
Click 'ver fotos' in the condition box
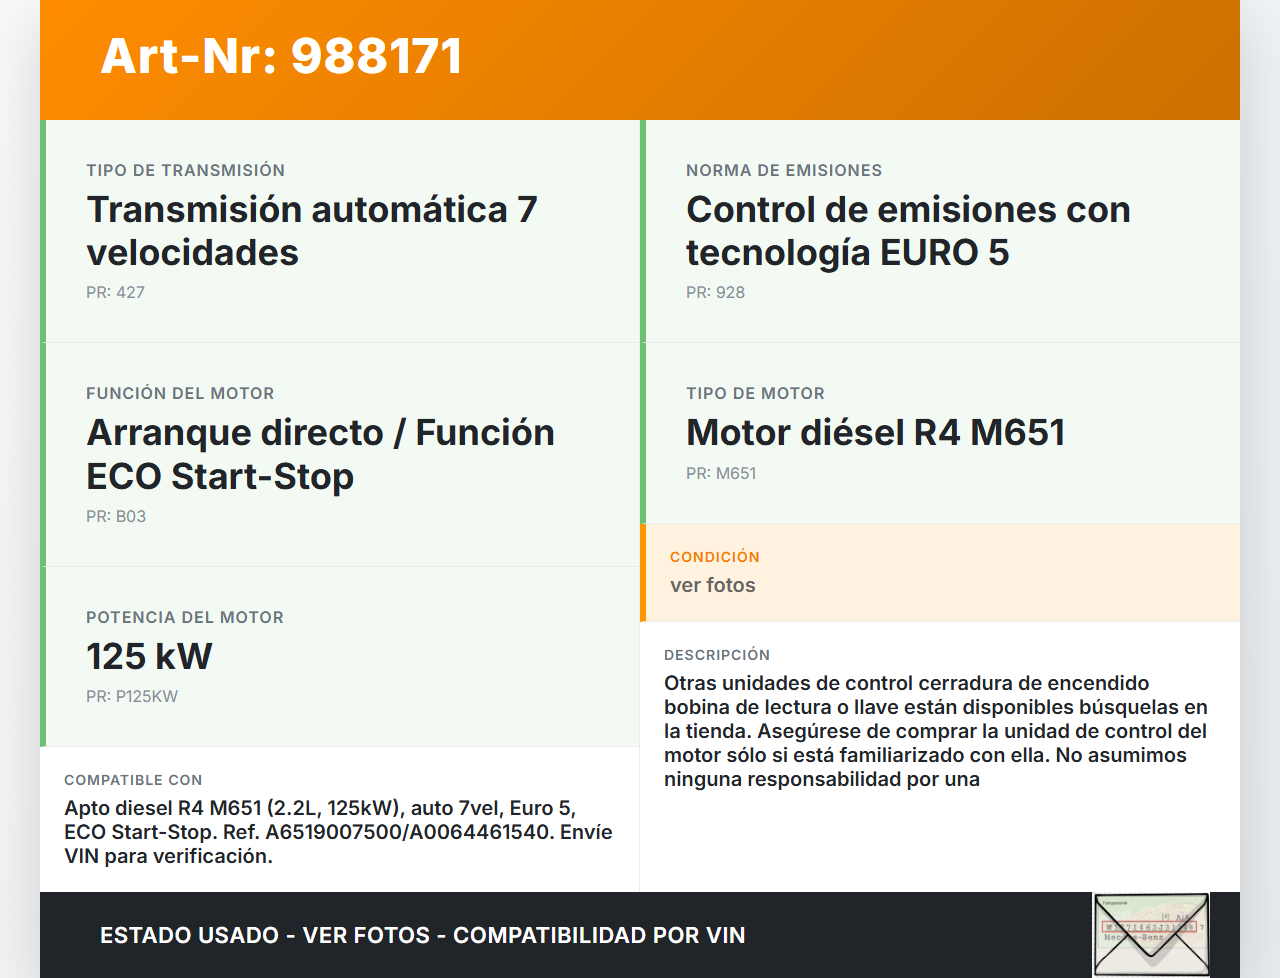[x=713, y=585]
